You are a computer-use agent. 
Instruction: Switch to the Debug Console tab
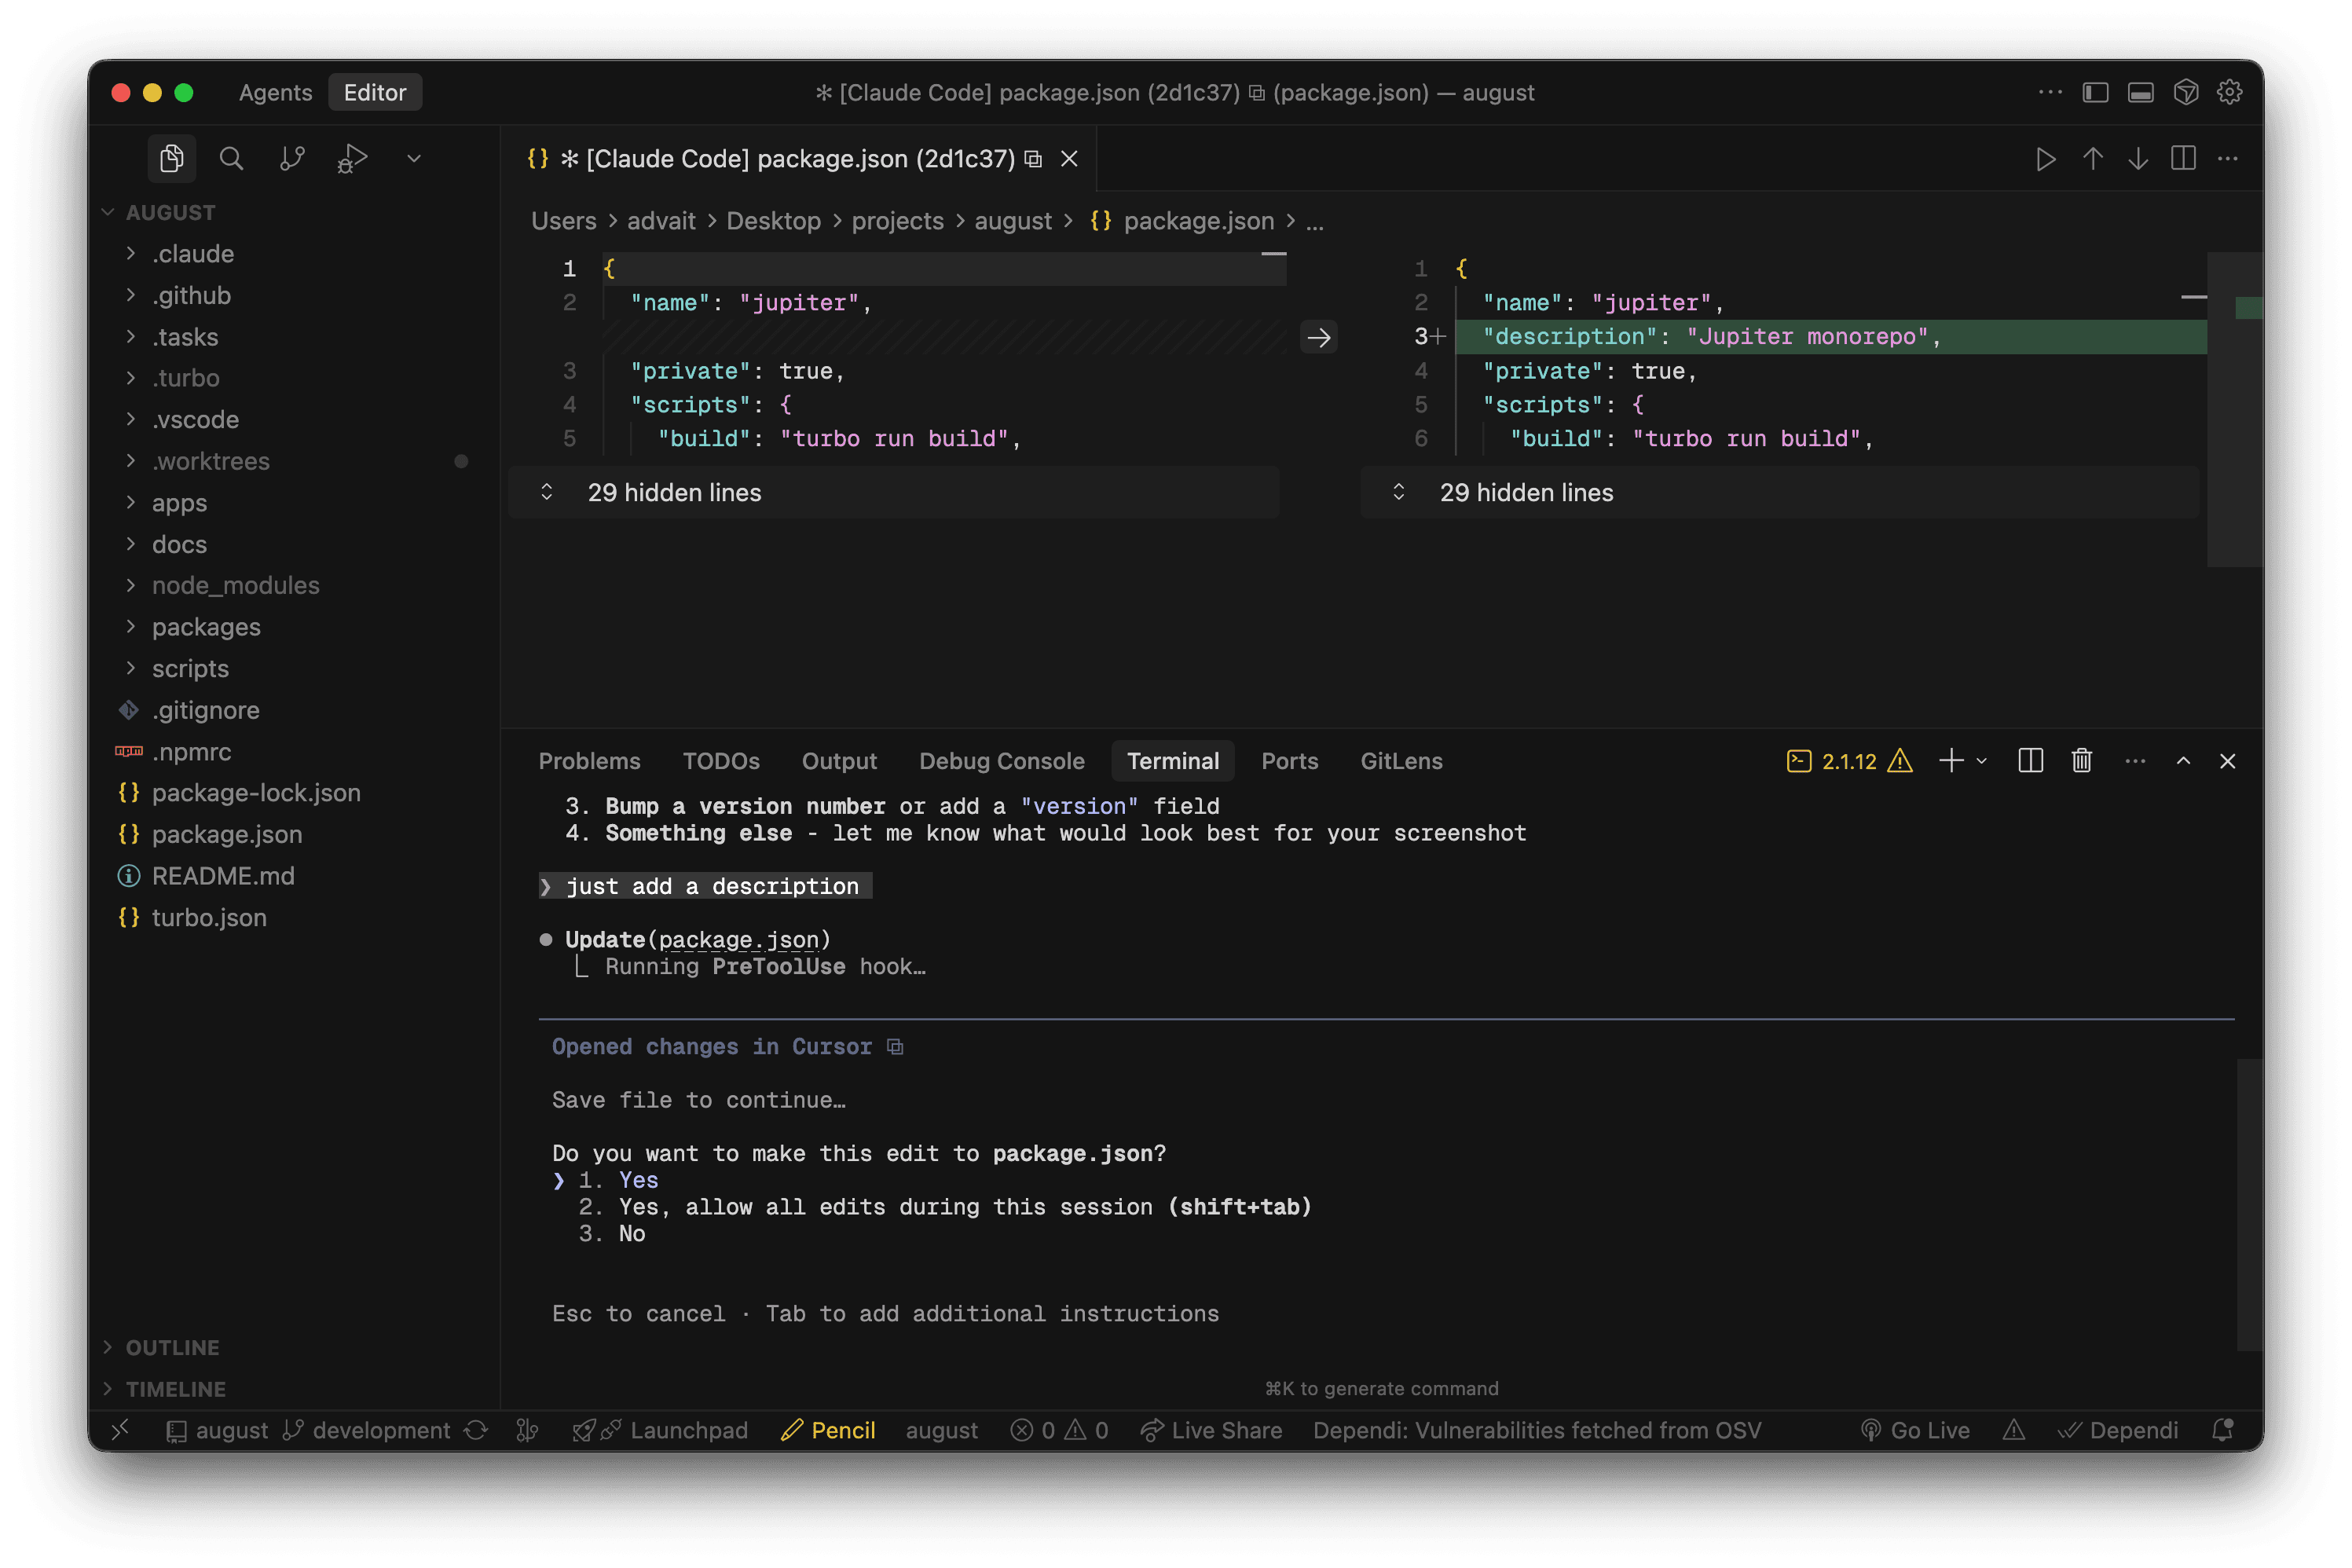[x=1002, y=761]
